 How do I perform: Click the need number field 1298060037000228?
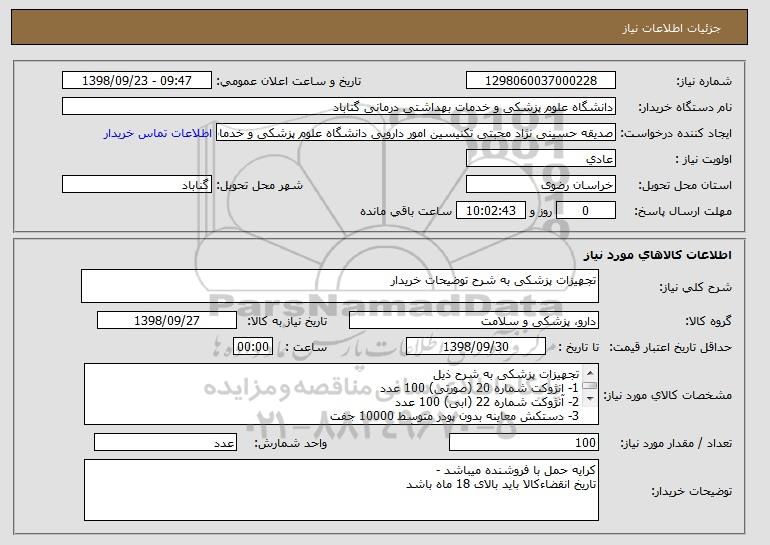(541, 81)
